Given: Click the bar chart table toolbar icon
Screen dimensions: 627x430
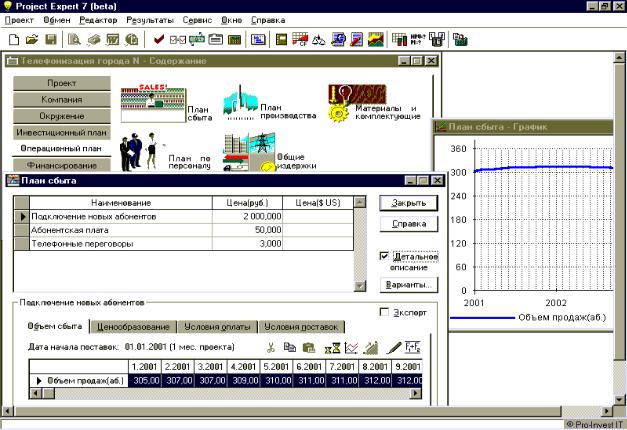Looking at the screenshot, I should pos(399,39).
